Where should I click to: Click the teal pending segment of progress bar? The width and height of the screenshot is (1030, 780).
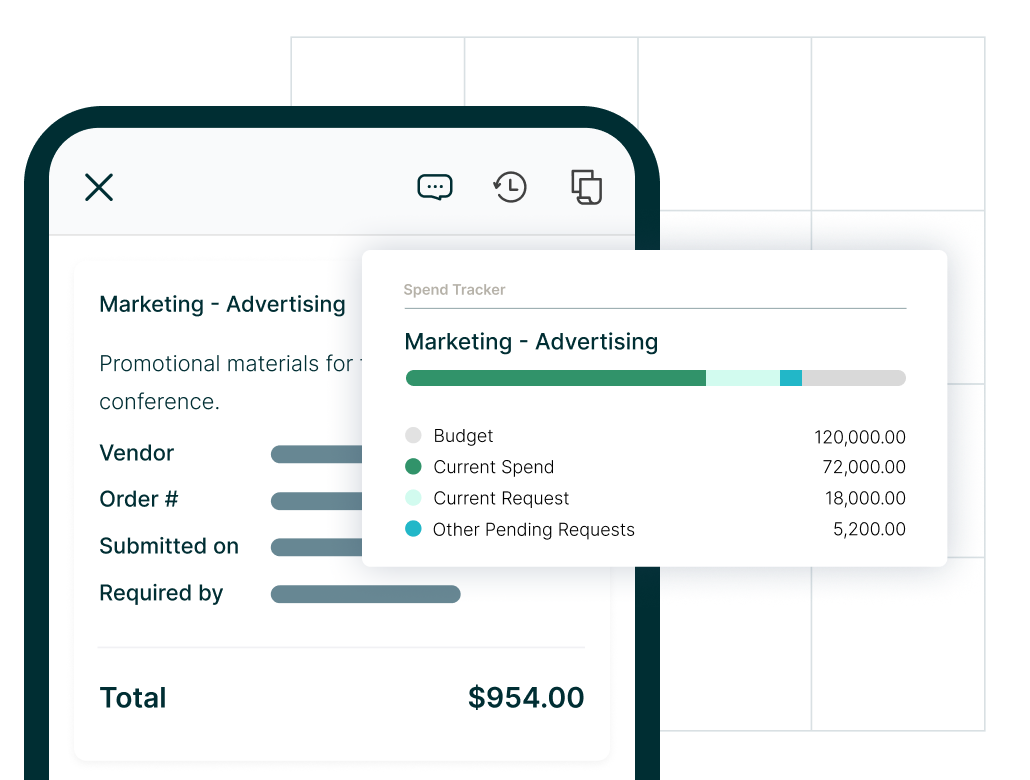coord(791,378)
